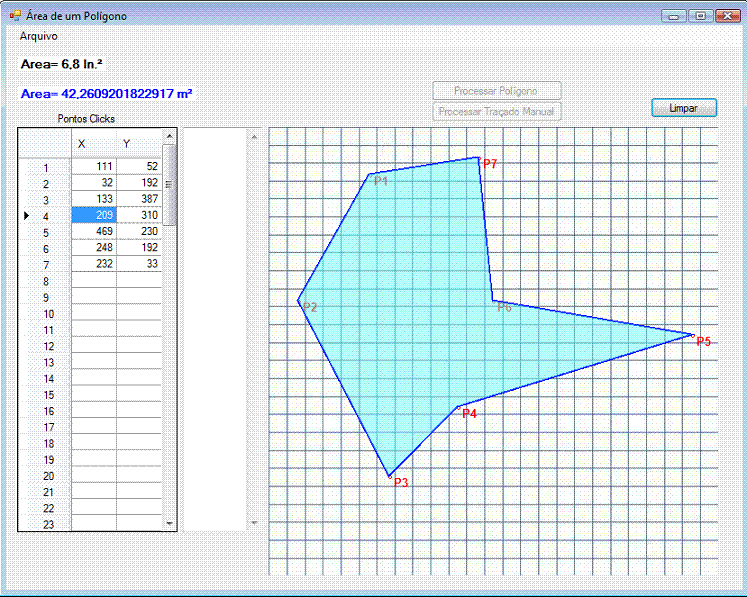Select X cell with value 248
Image resolution: width=747 pixels, height=597 pixels.
coord(94,247)
